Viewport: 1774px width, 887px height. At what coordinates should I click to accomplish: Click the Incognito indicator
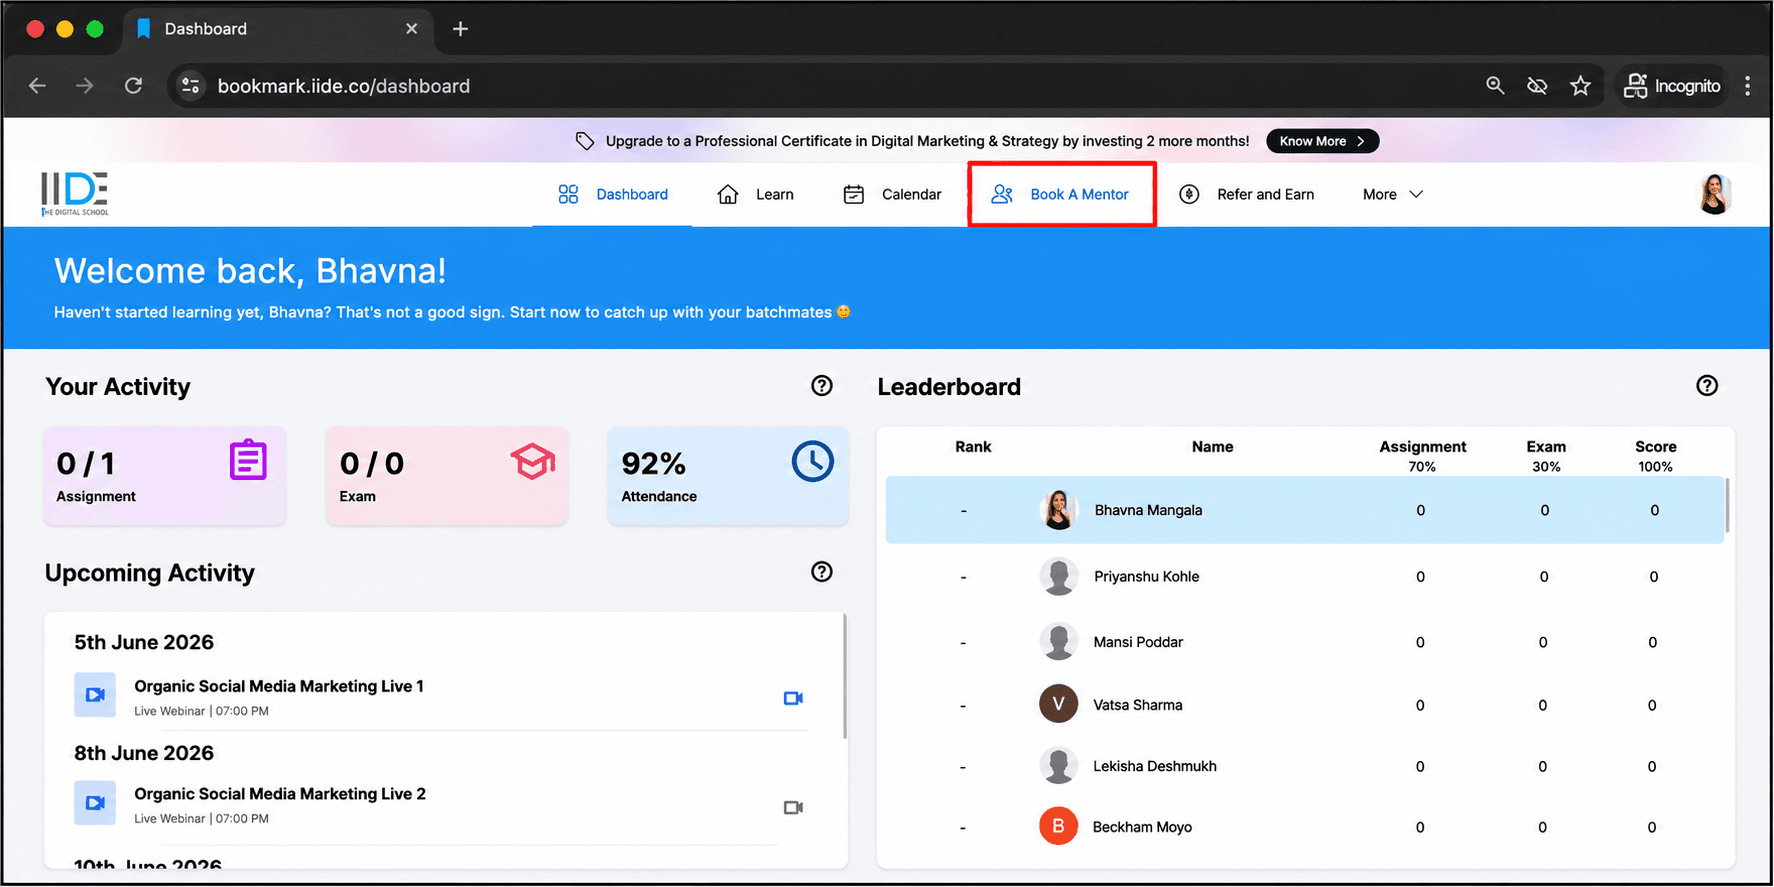(1671, 86)
